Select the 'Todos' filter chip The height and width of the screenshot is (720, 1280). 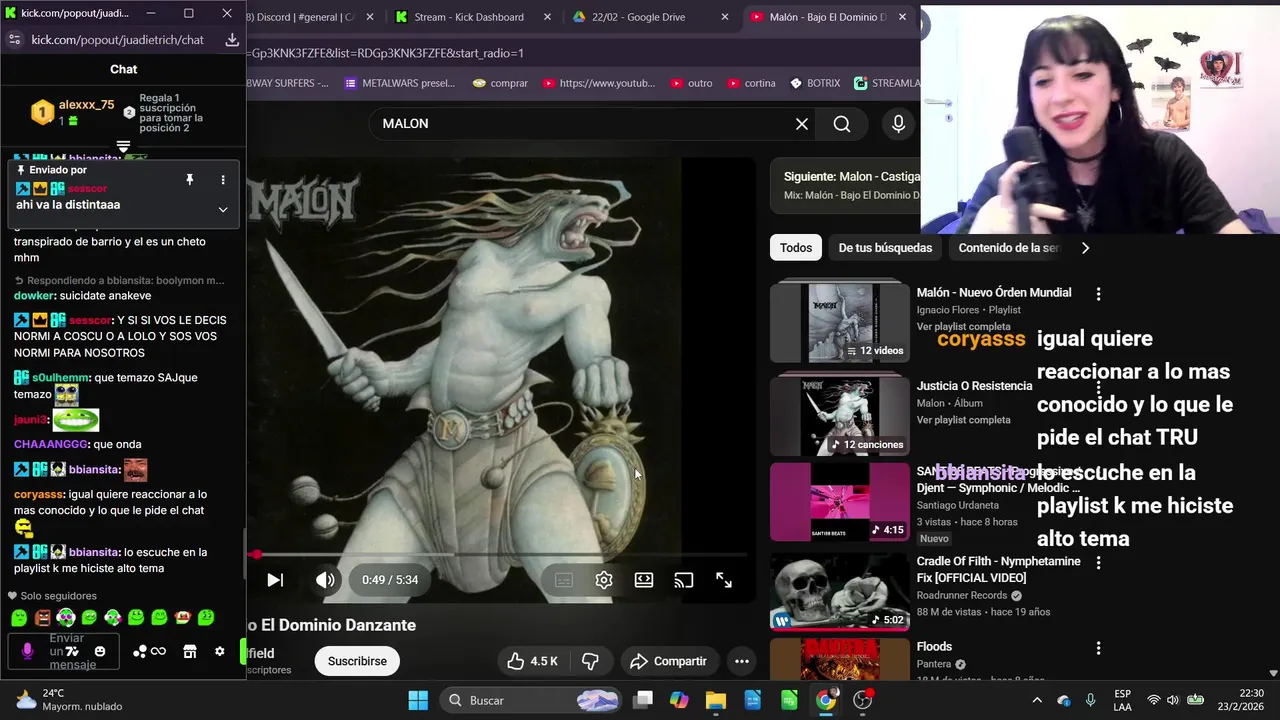[x=796, y=248]
